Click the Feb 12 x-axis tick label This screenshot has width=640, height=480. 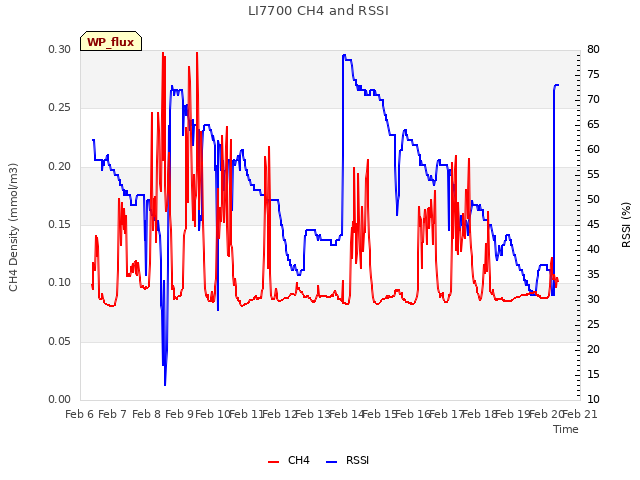[280, 415]
